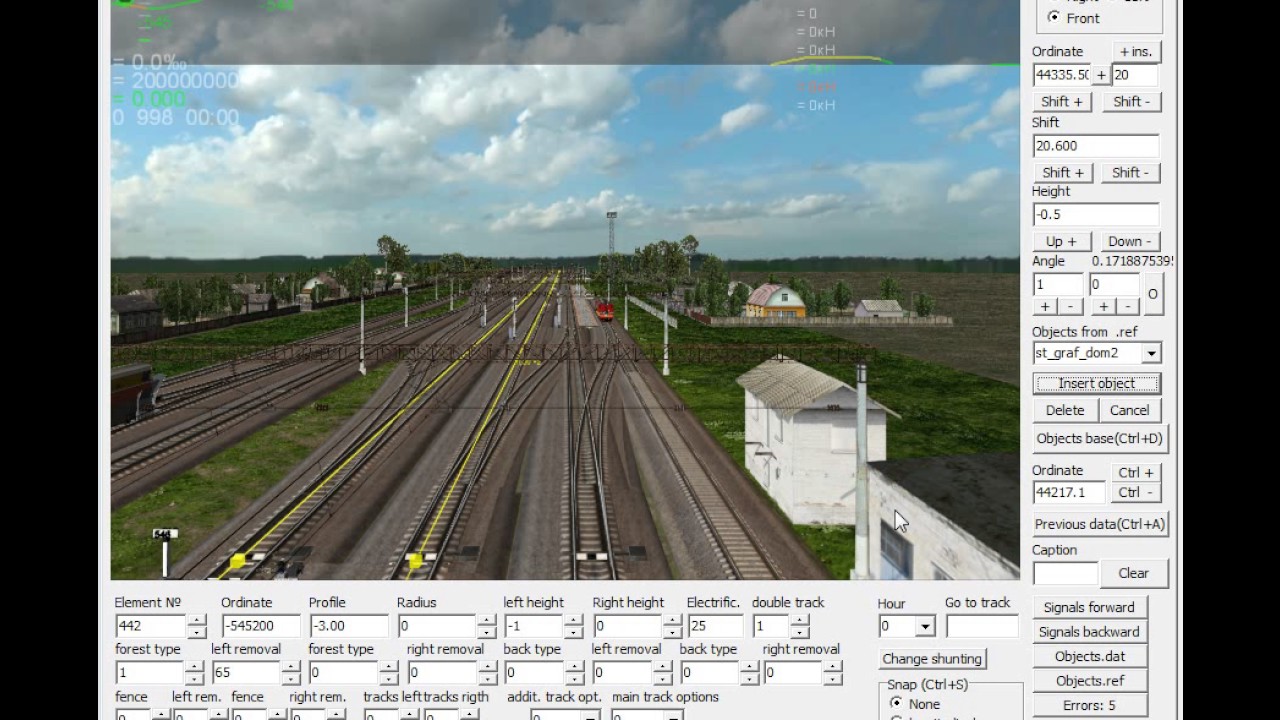Click the 'Up +' height button
The image size is (1280, 720).
(x=1061, y=241)
